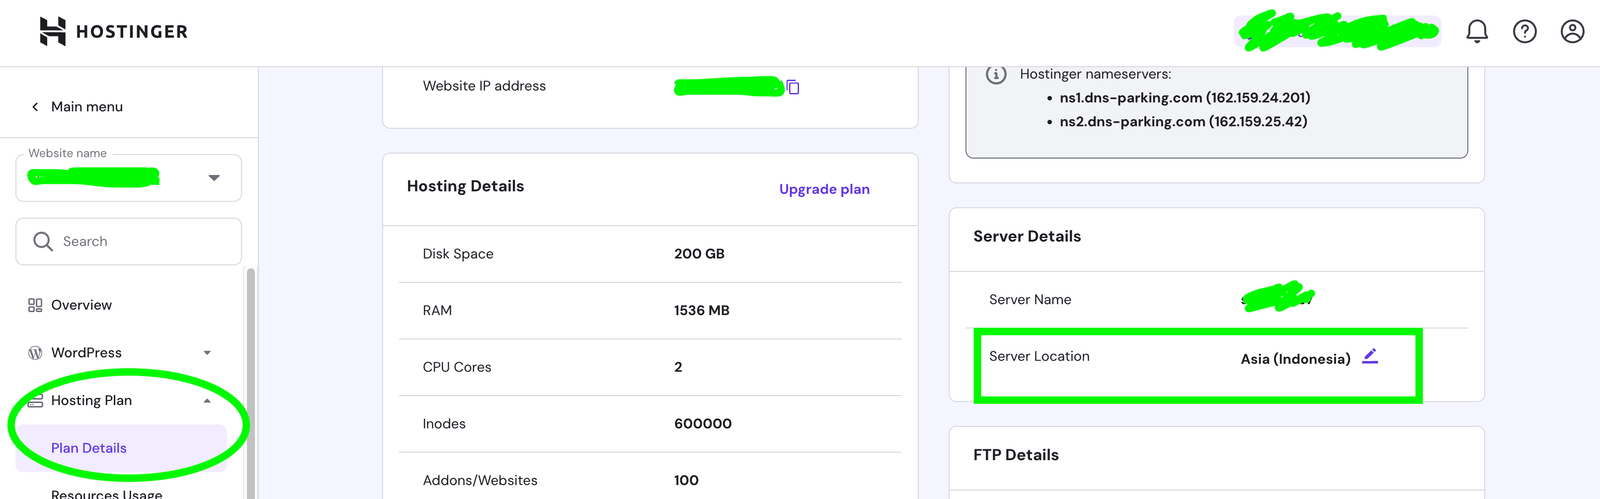Click the ns2.dns-parking.com nameserver entry
Image resolution: width=1600 pixels, height=499 pixels.
click(x=1183, y=122)
